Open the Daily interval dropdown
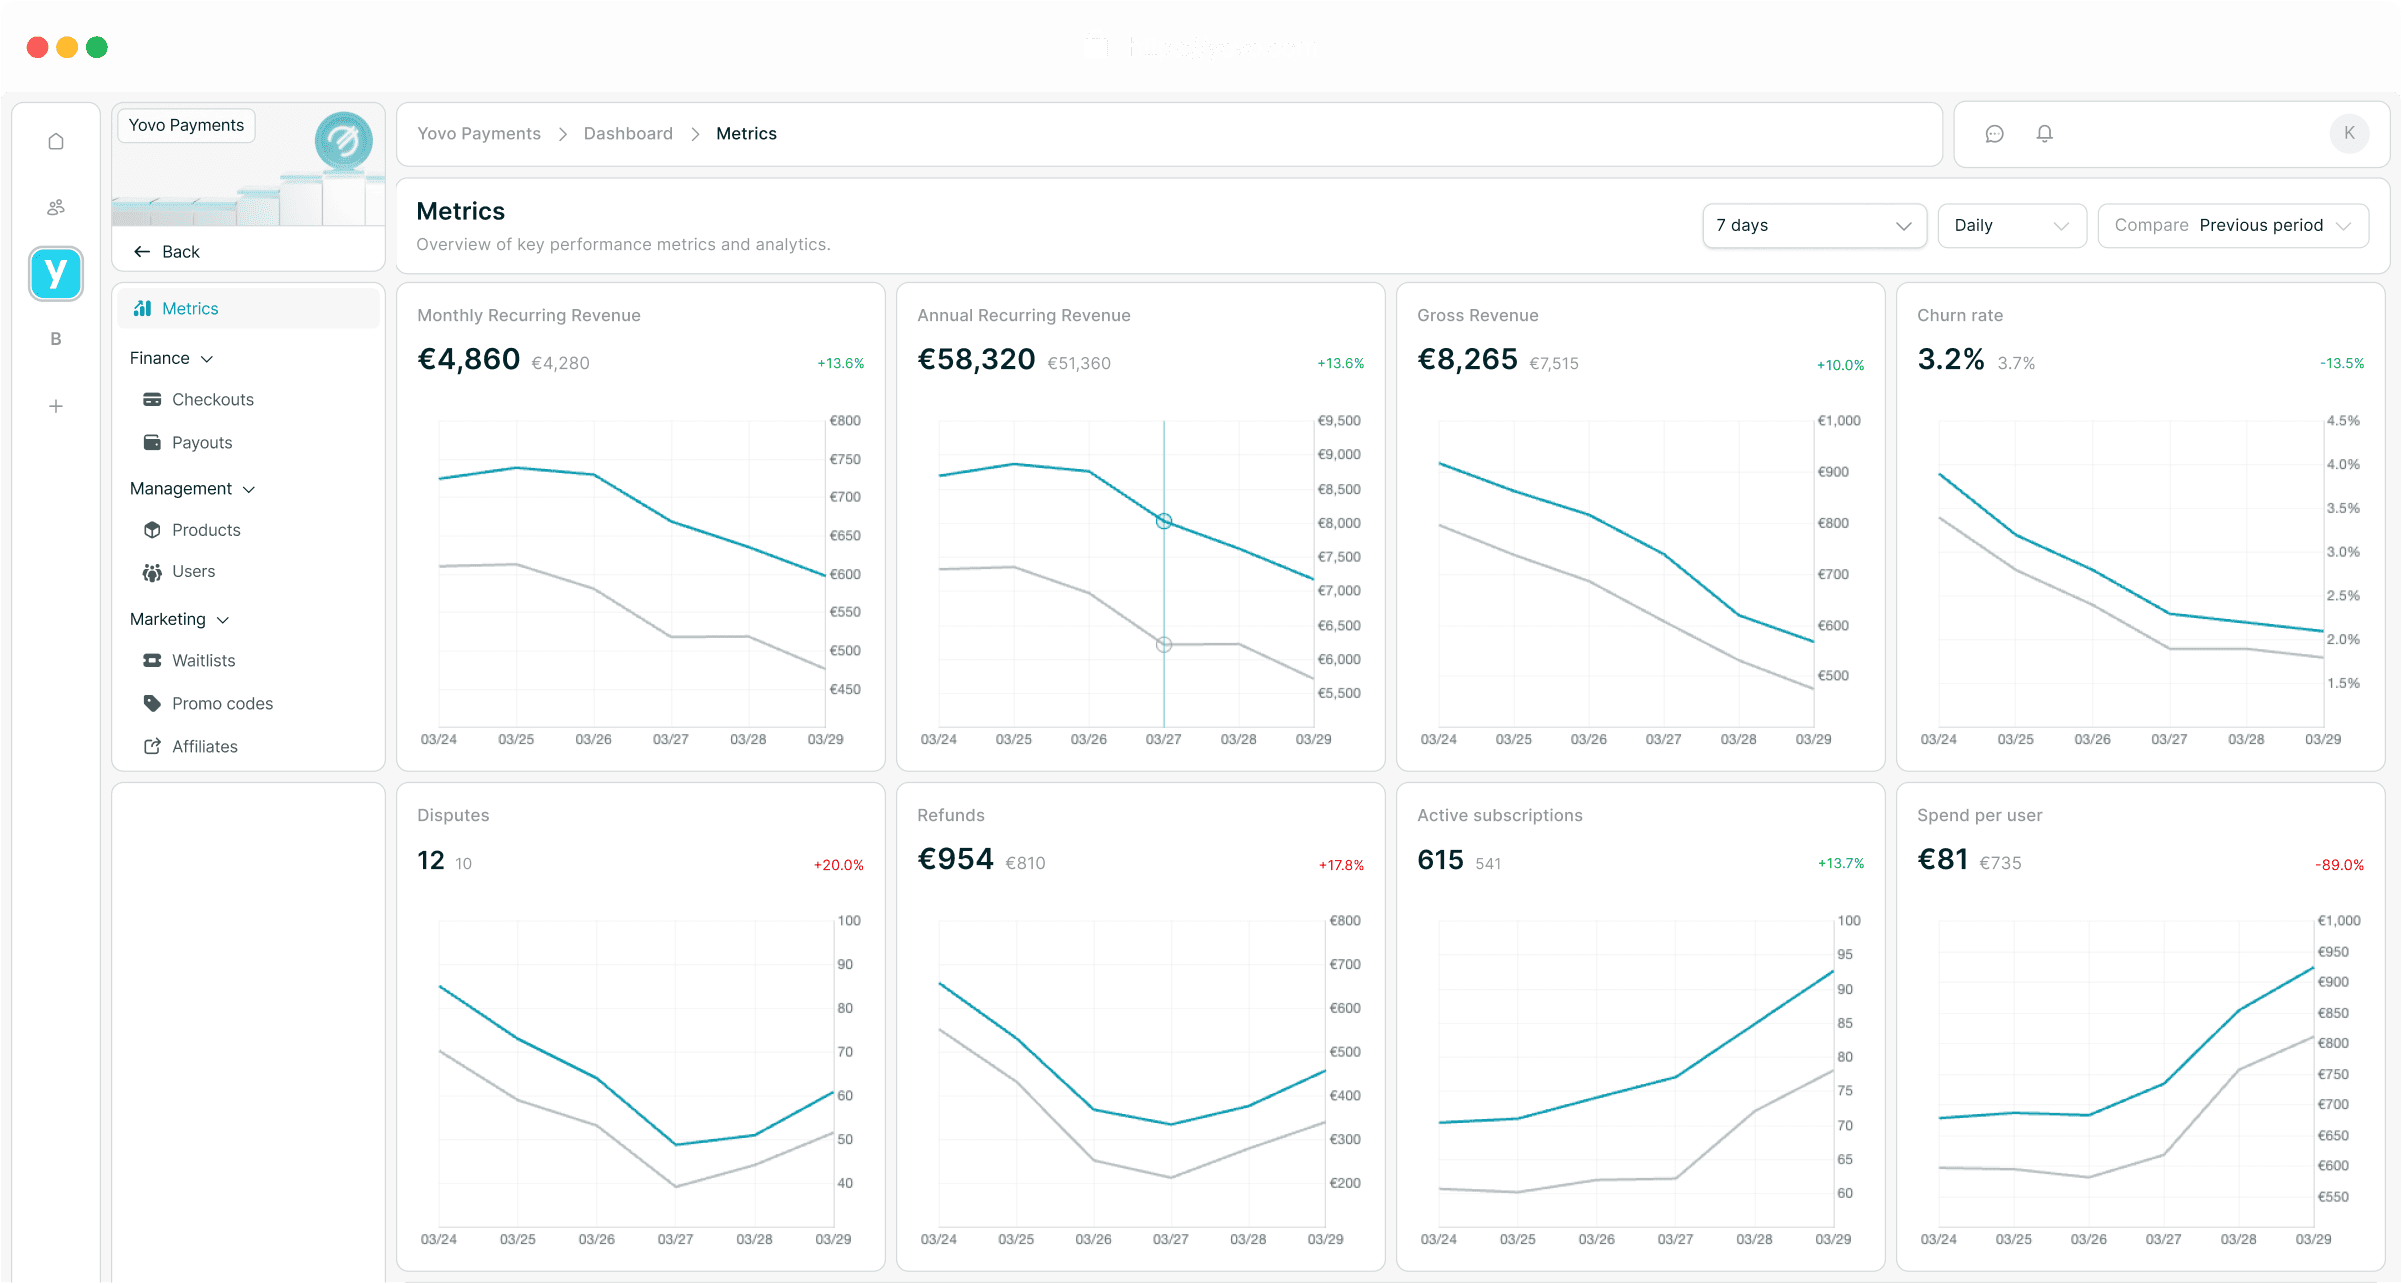The image size is (2402, 1284). pyautogui.click(x=2011, y=226)
